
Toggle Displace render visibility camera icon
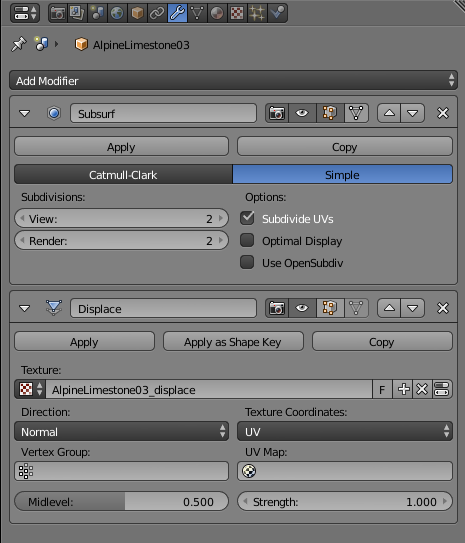click(277, 308)
